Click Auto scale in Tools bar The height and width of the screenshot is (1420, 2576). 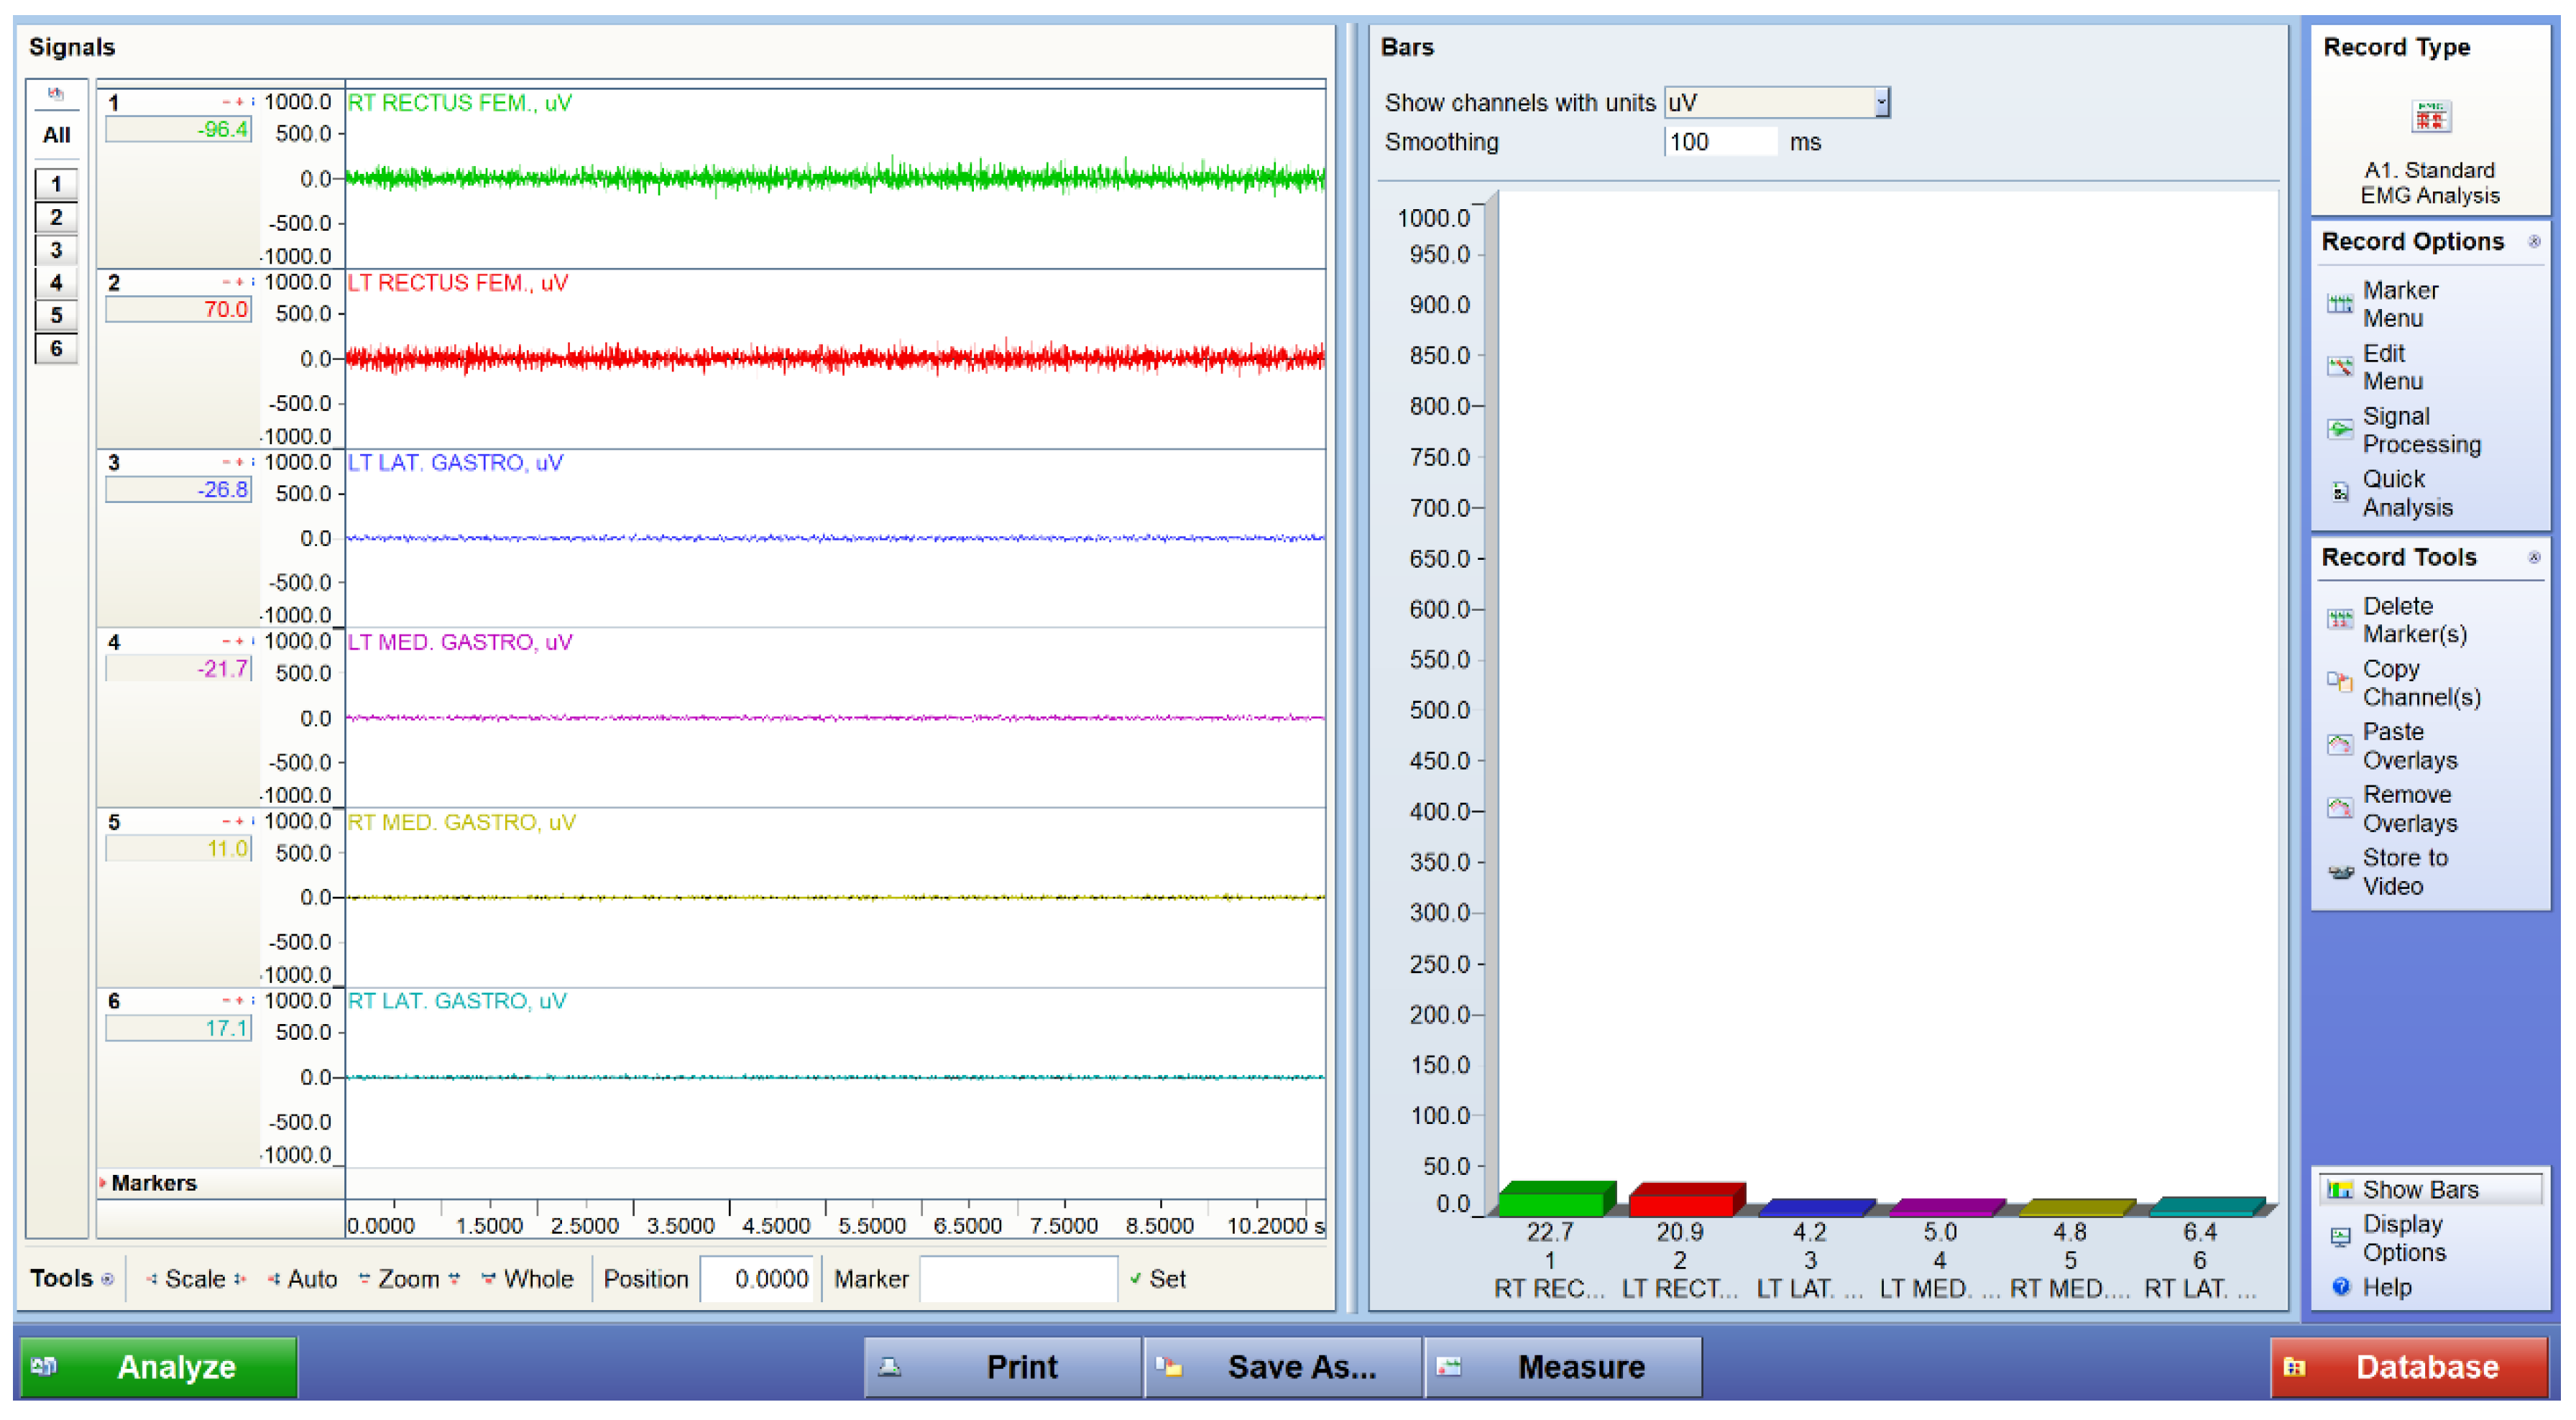[311, 1278]
